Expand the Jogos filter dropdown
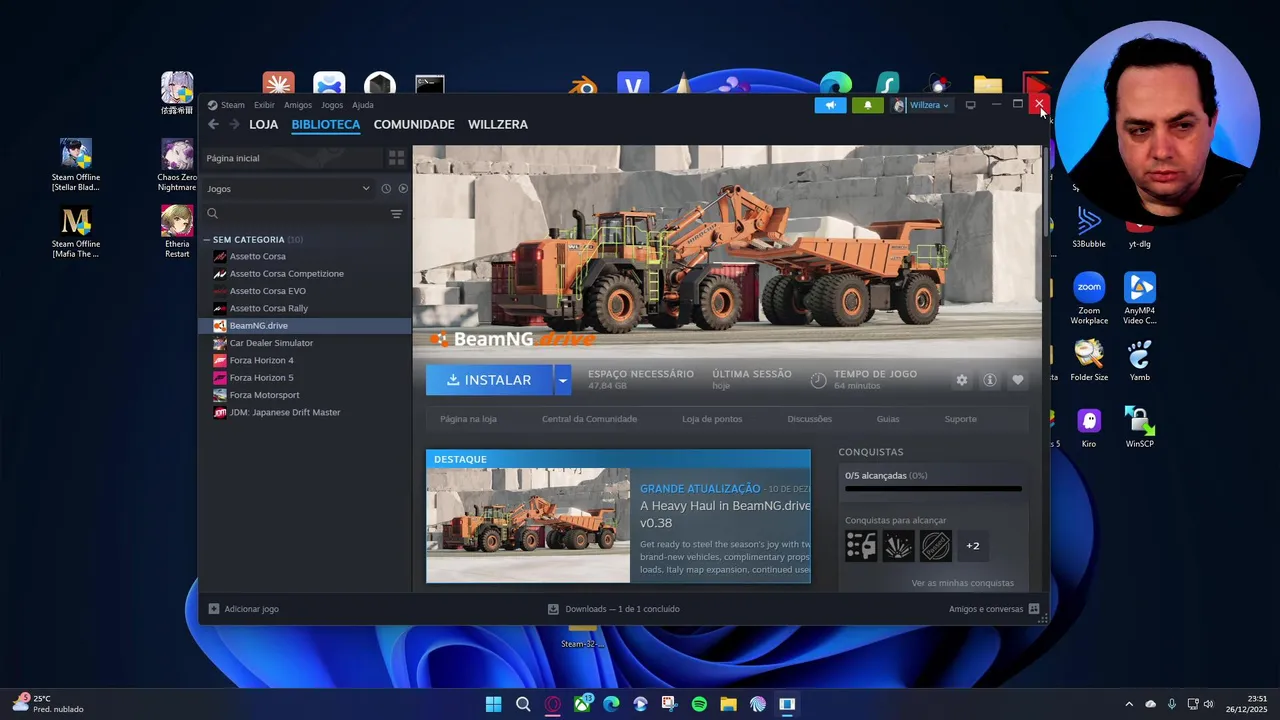 288,189
